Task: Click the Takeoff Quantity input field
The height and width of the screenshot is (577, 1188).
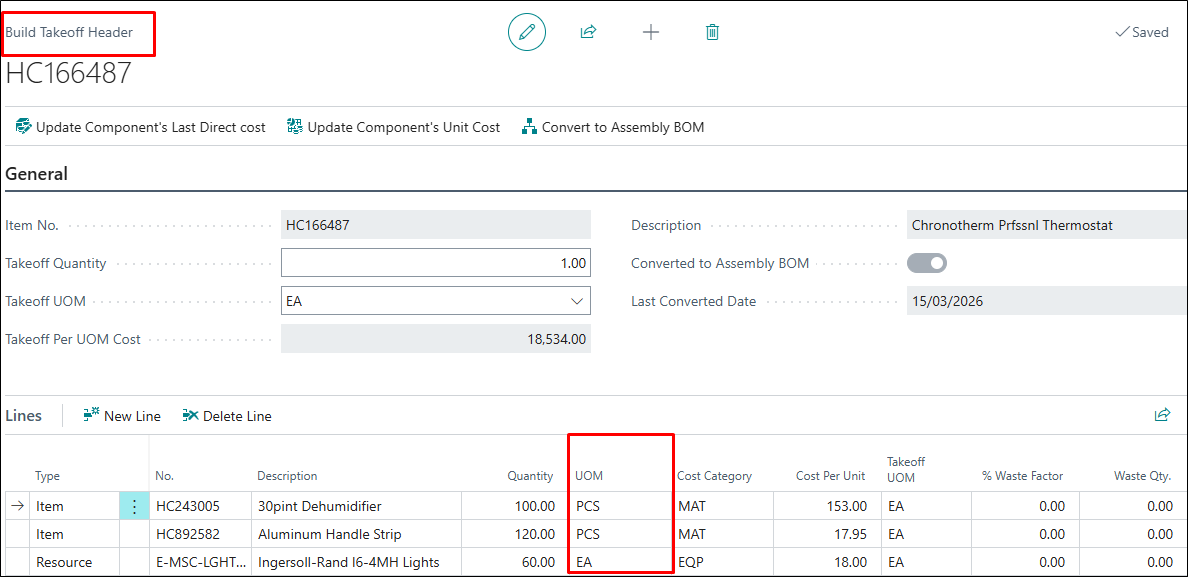Action: click(x=435, y=263)
